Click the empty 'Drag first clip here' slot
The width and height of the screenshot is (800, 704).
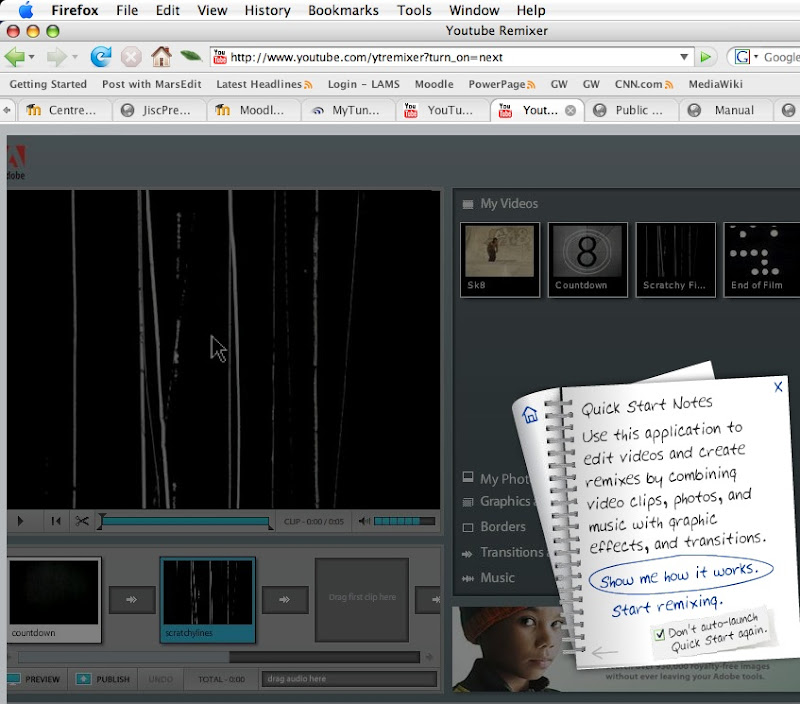click(x=362, y=599)
